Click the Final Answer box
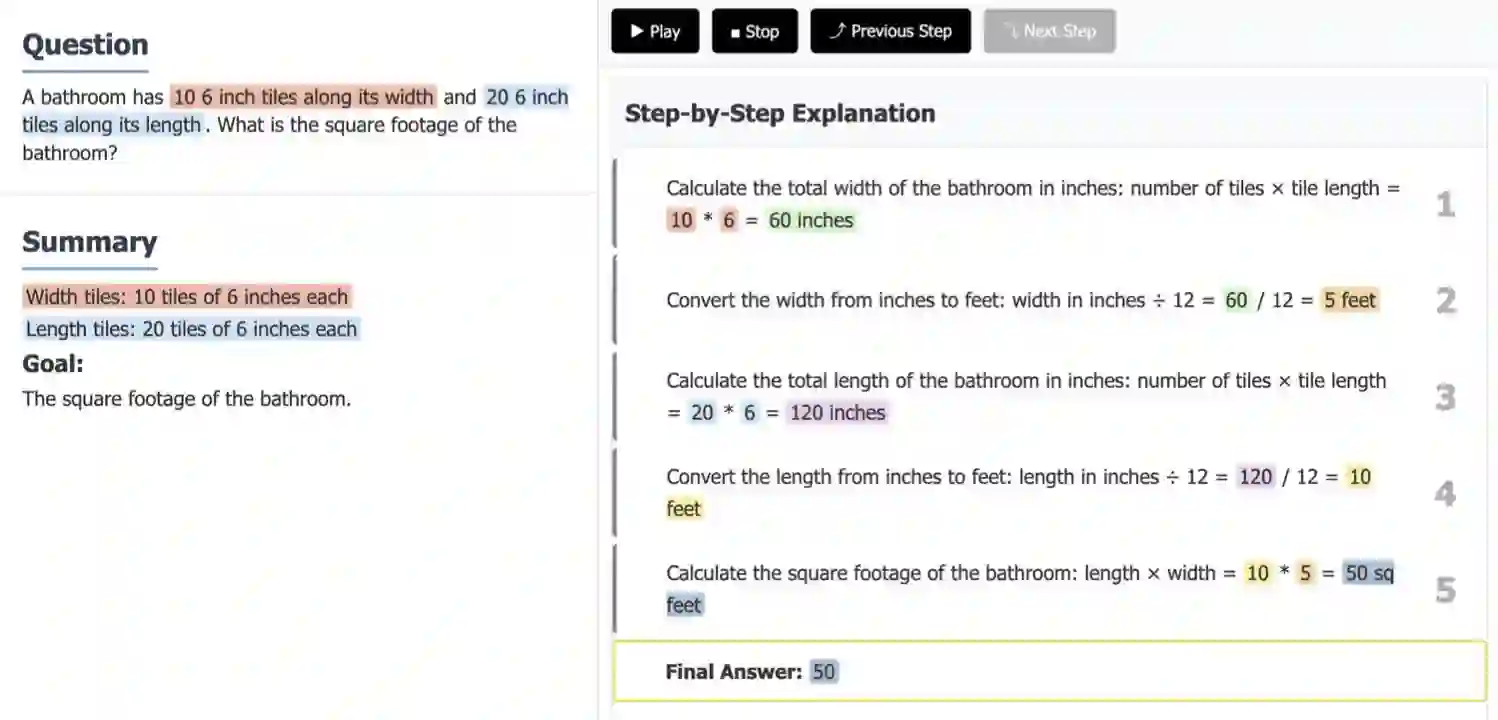The image size is (1498, 720). (x=1049, y=671)
